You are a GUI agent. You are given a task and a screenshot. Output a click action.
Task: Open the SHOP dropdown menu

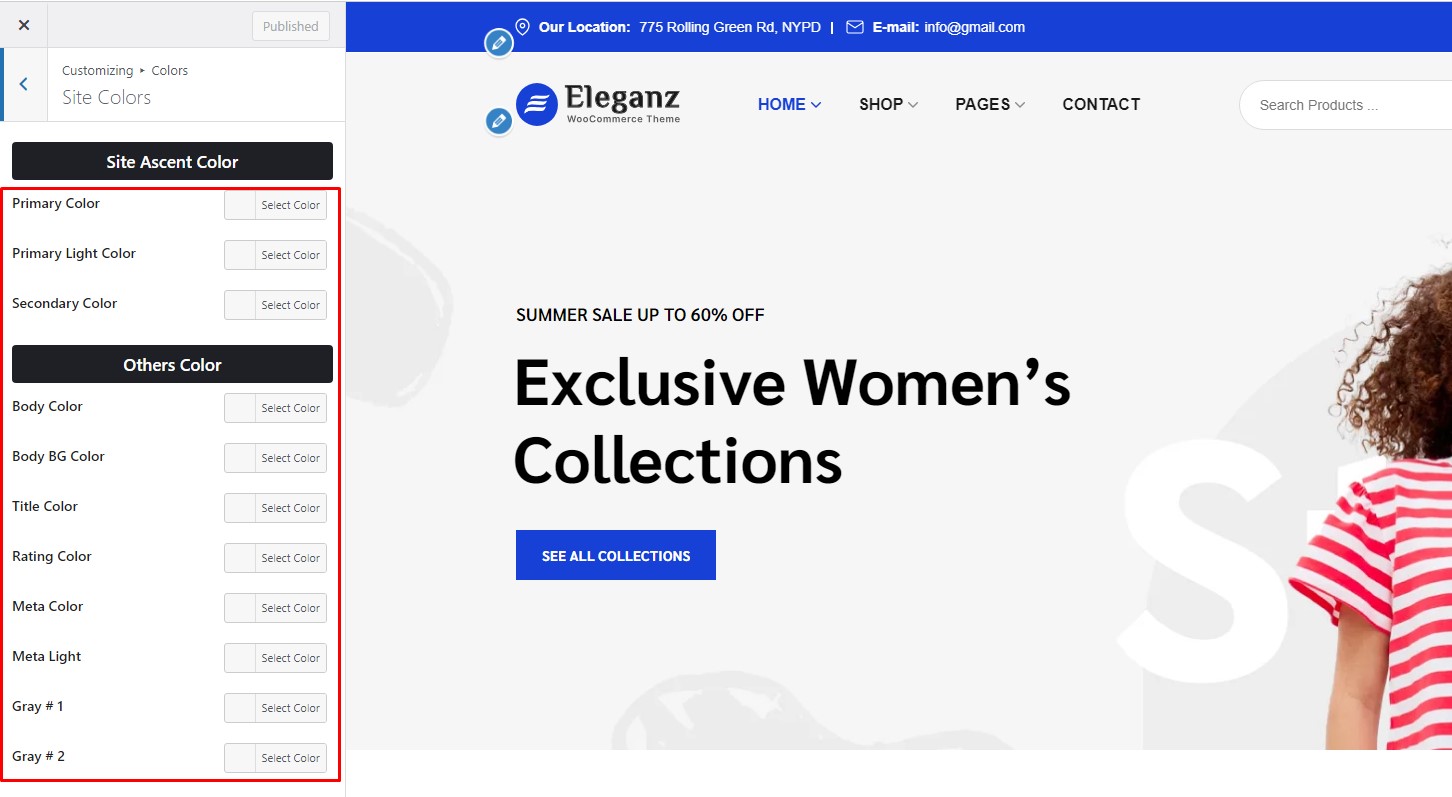pos(888,104)
